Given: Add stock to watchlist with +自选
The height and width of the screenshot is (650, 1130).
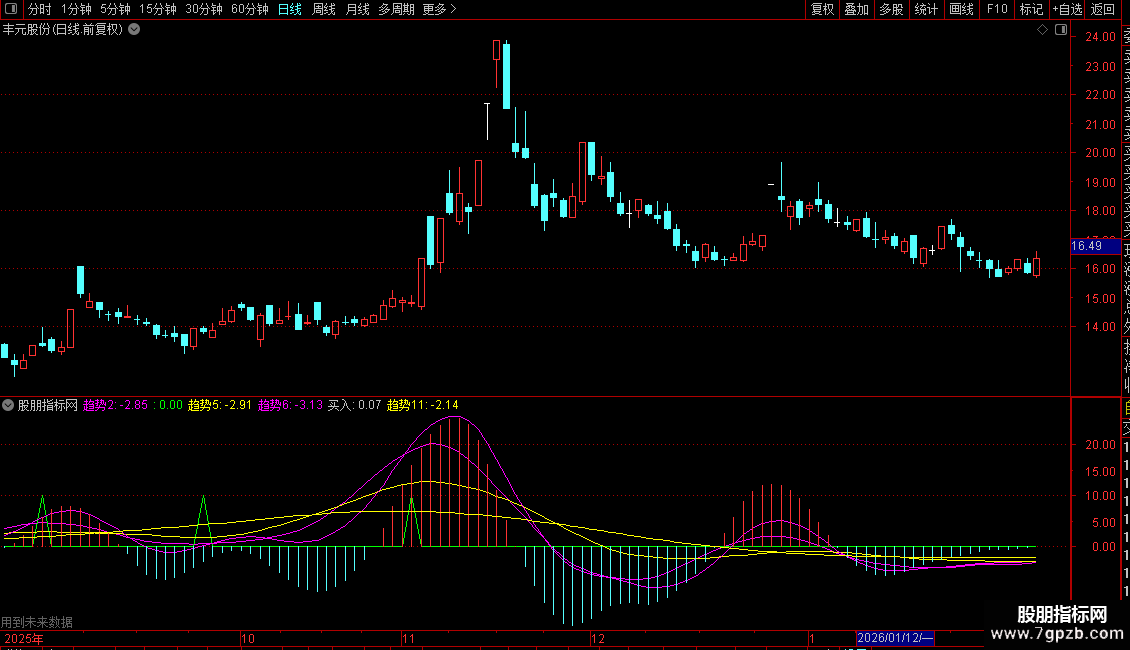Looking at the screenshot, I should (1067, 10).
